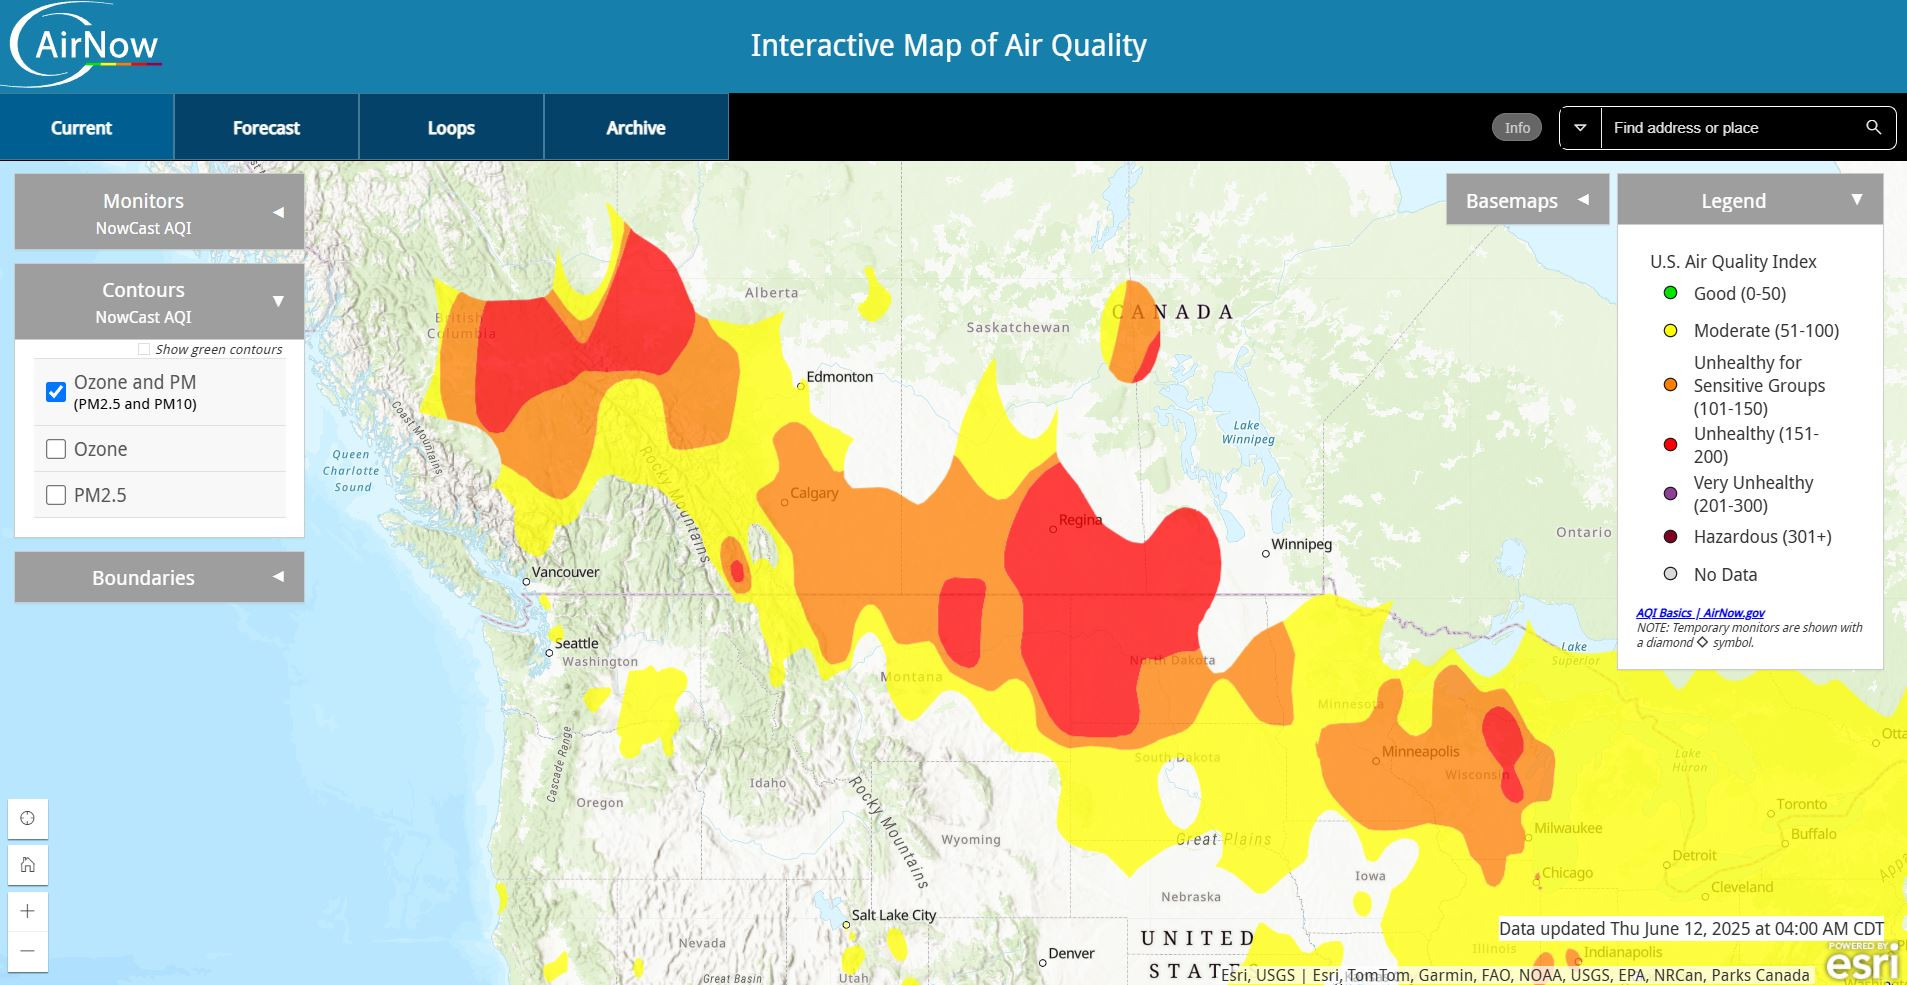Click the Calgary city marker
Viewport: 1907px width, 985px height.
pyautogui.click(x=784, y=502)
